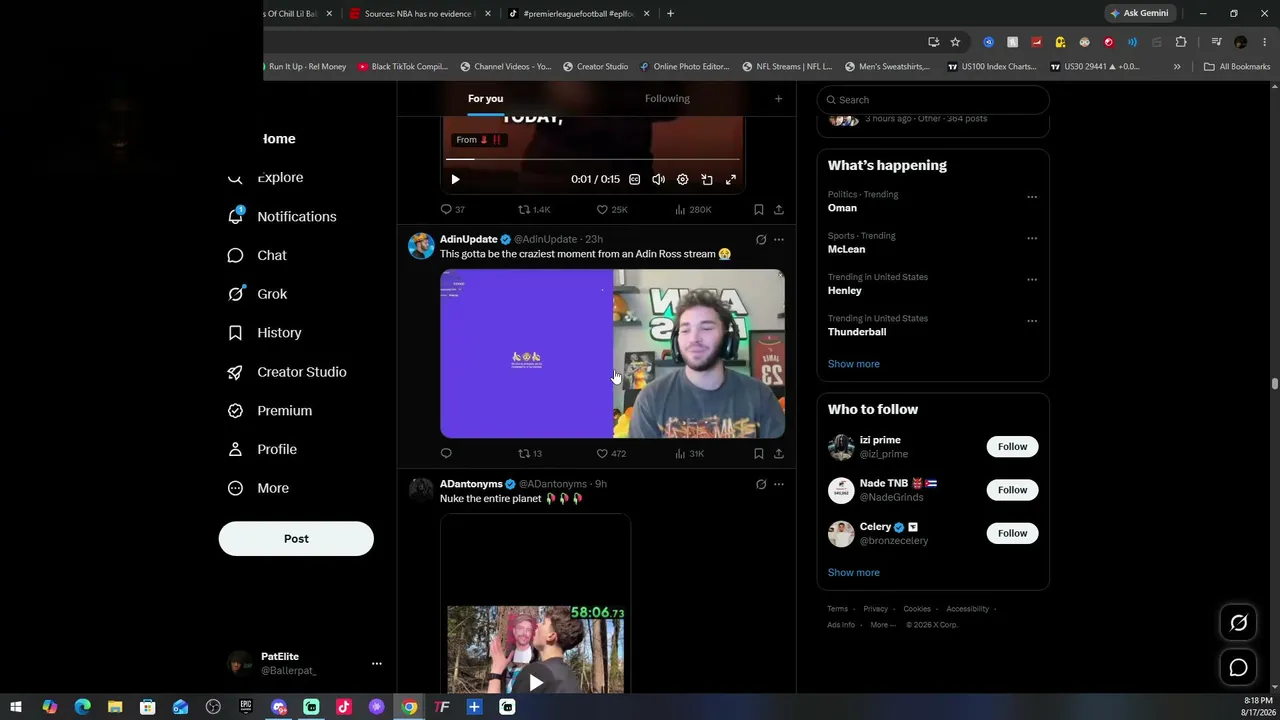View analytics of the AdinUpdate post
The height and width of the screenshot is (720, 1280).
pyautogui.click(x=689, y=453)
